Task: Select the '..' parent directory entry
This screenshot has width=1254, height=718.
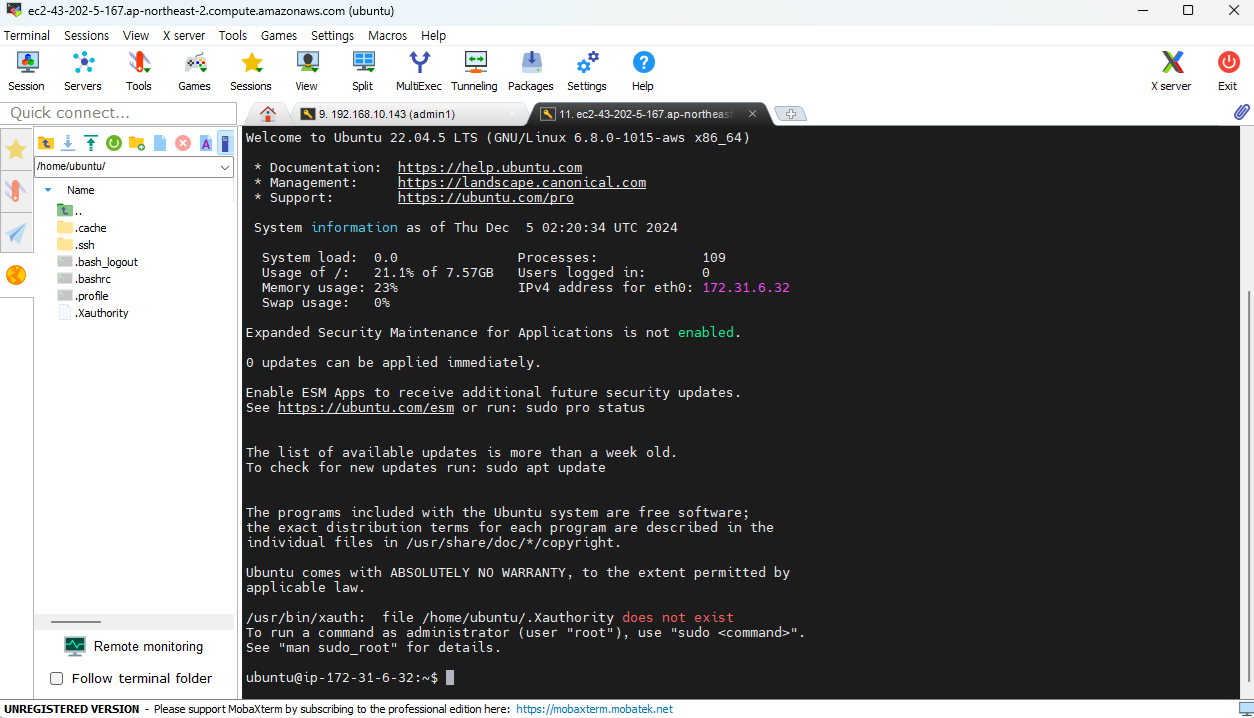Action: (x=70, y=211)
